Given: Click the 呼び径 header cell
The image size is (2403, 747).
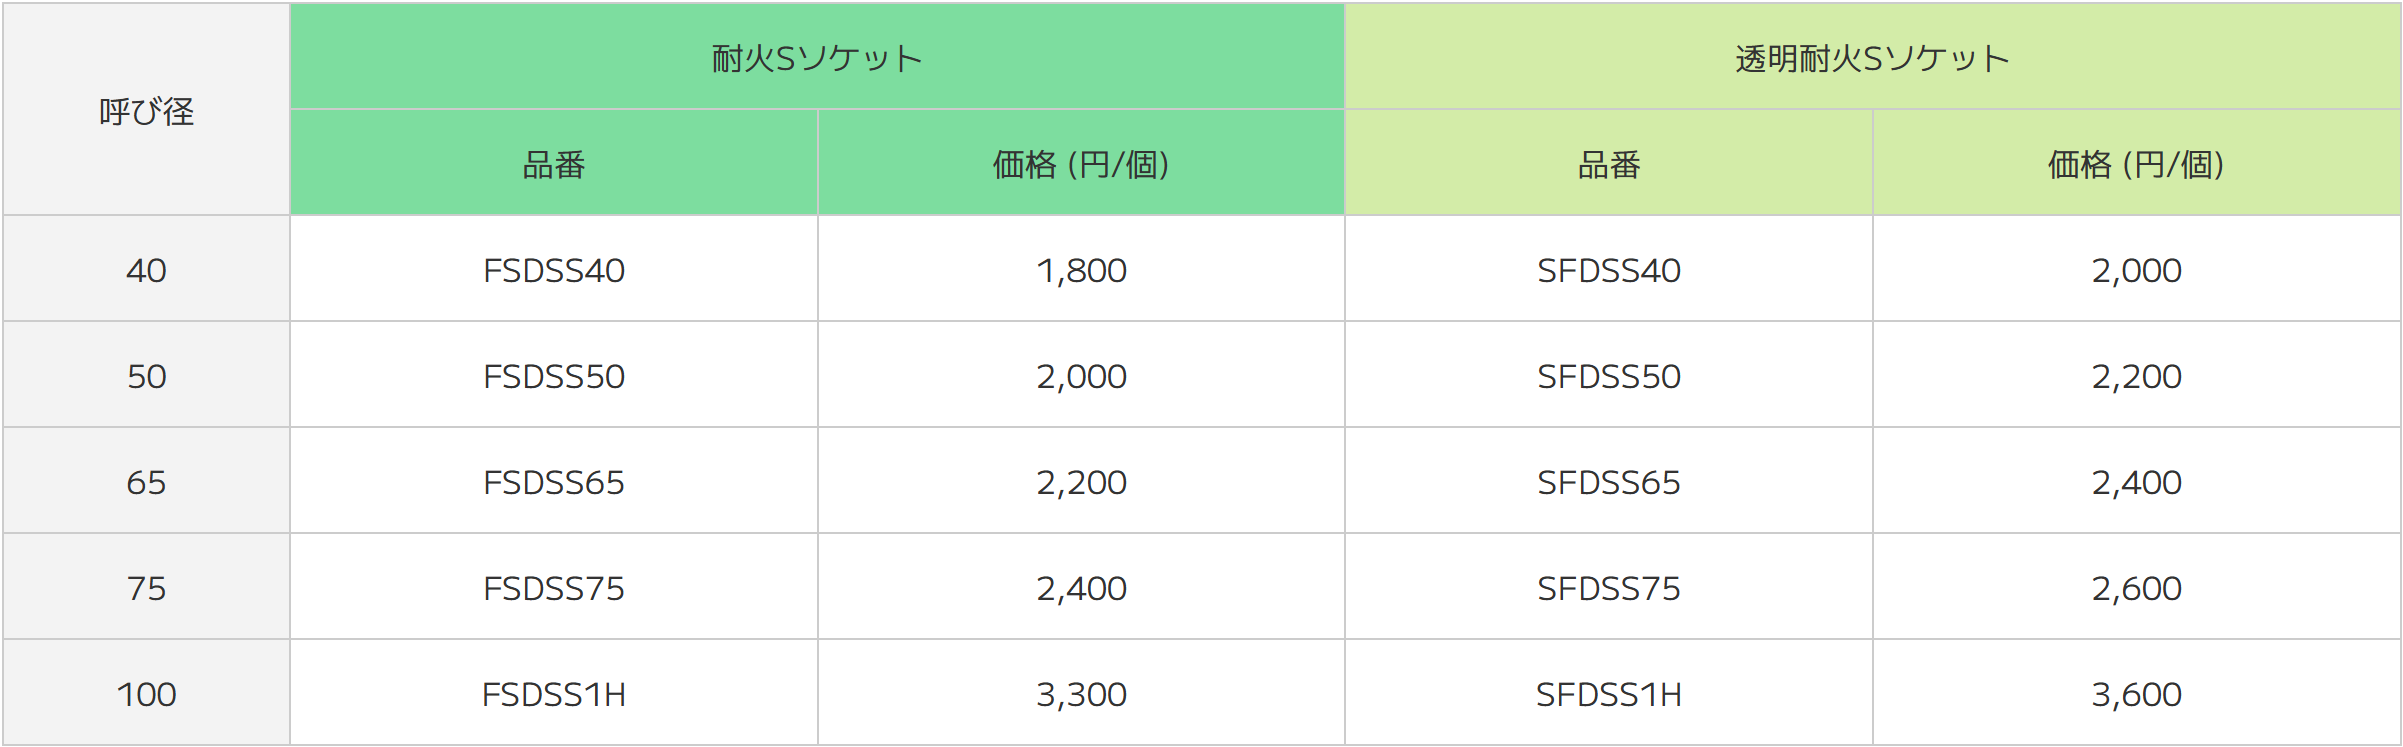Looking at the screenshot, I should click(x=146, y=111).
